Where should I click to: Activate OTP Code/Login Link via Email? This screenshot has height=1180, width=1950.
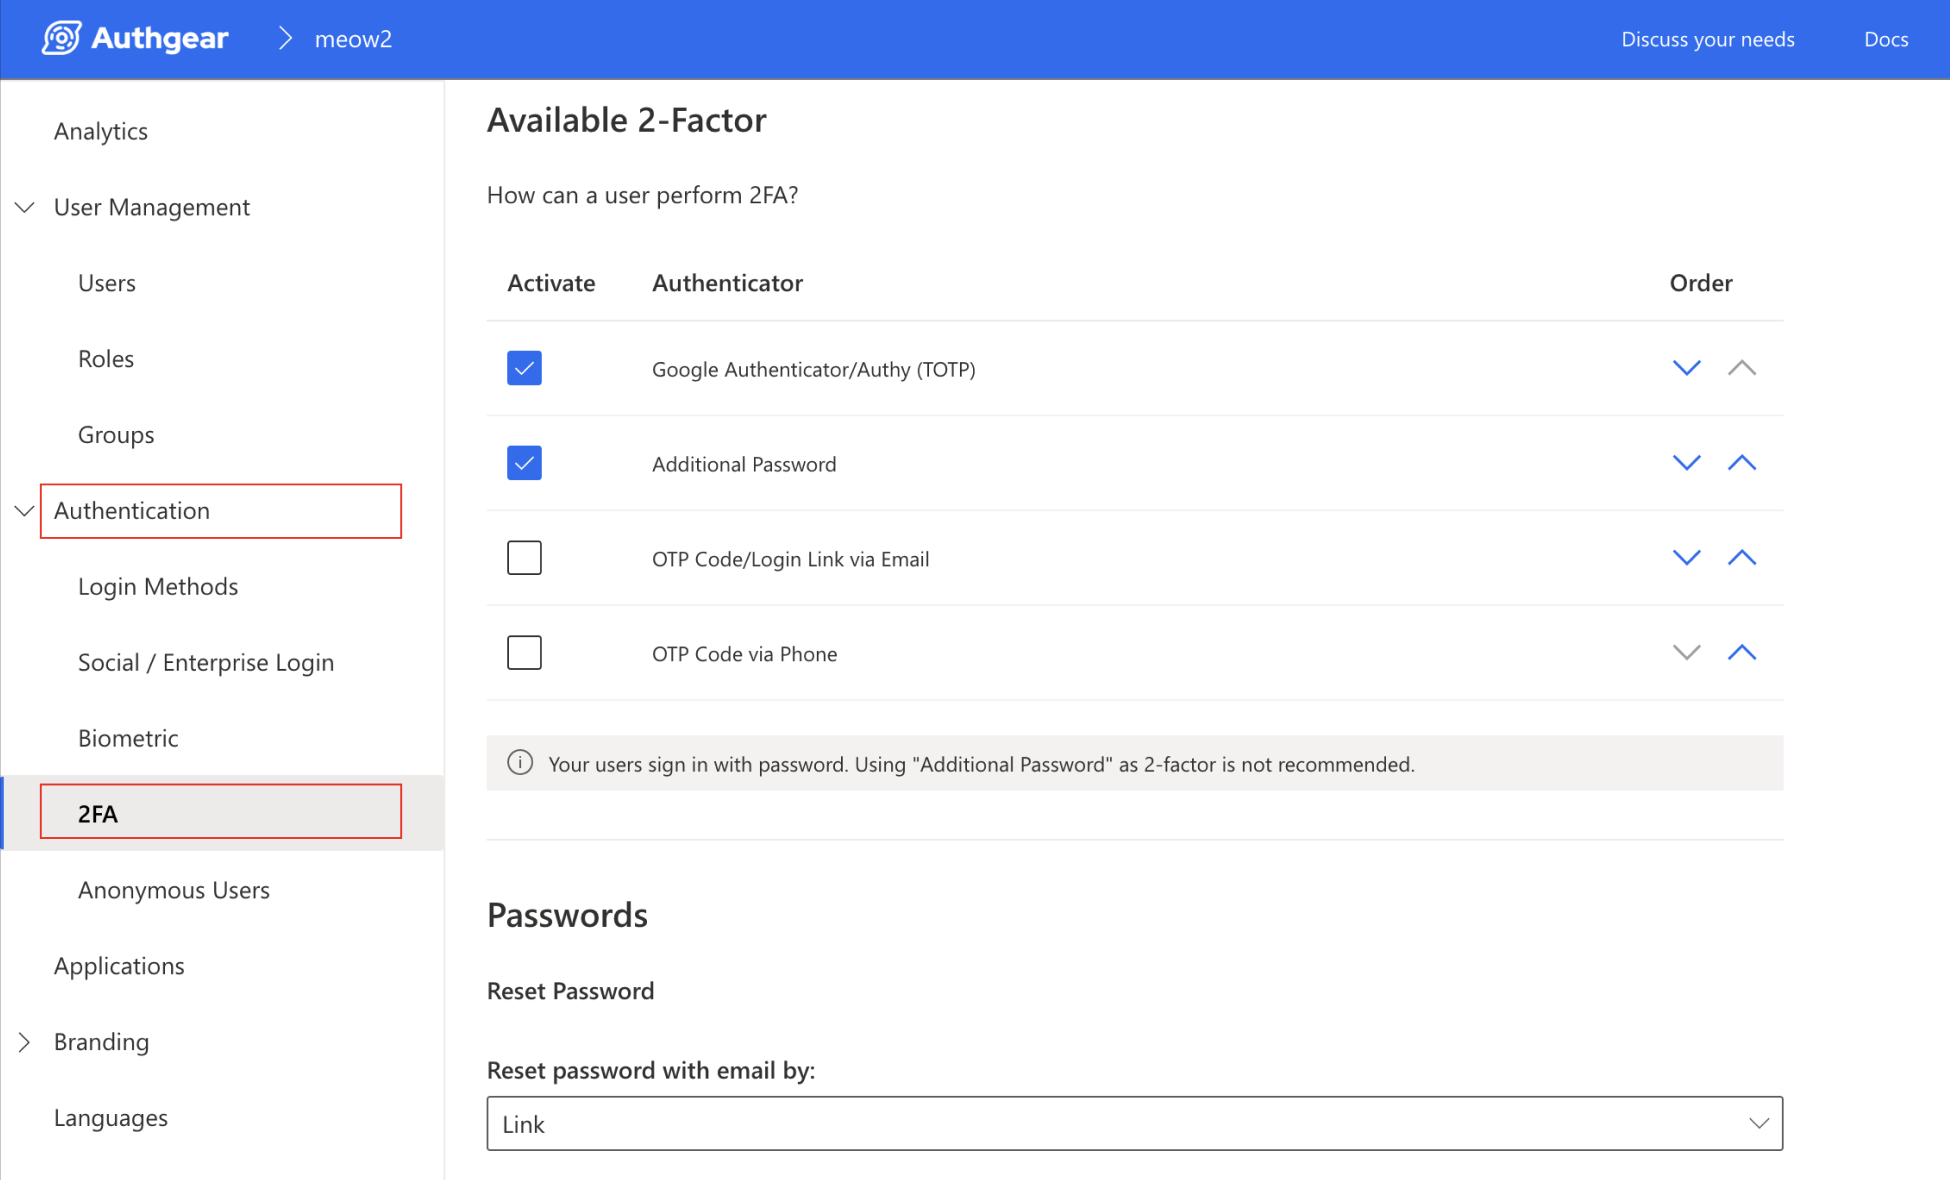click(524, 558)
